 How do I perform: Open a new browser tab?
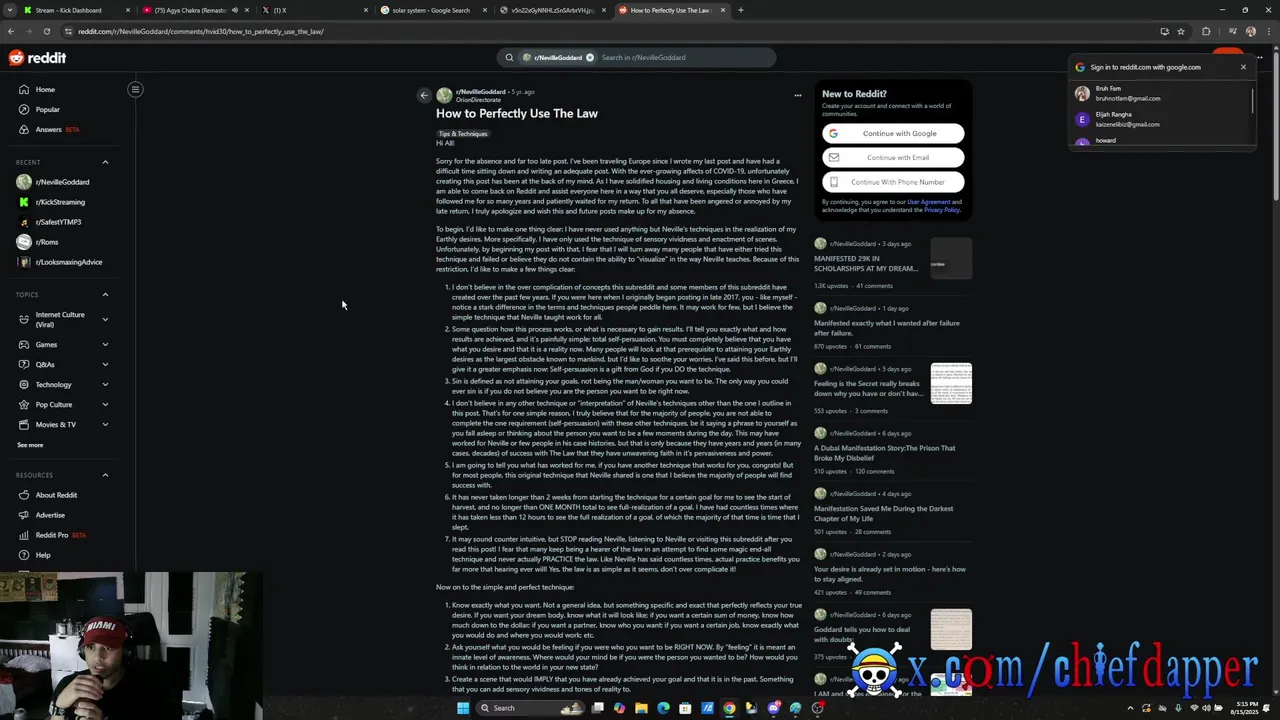pyautogui.click(x=740, y=10)
